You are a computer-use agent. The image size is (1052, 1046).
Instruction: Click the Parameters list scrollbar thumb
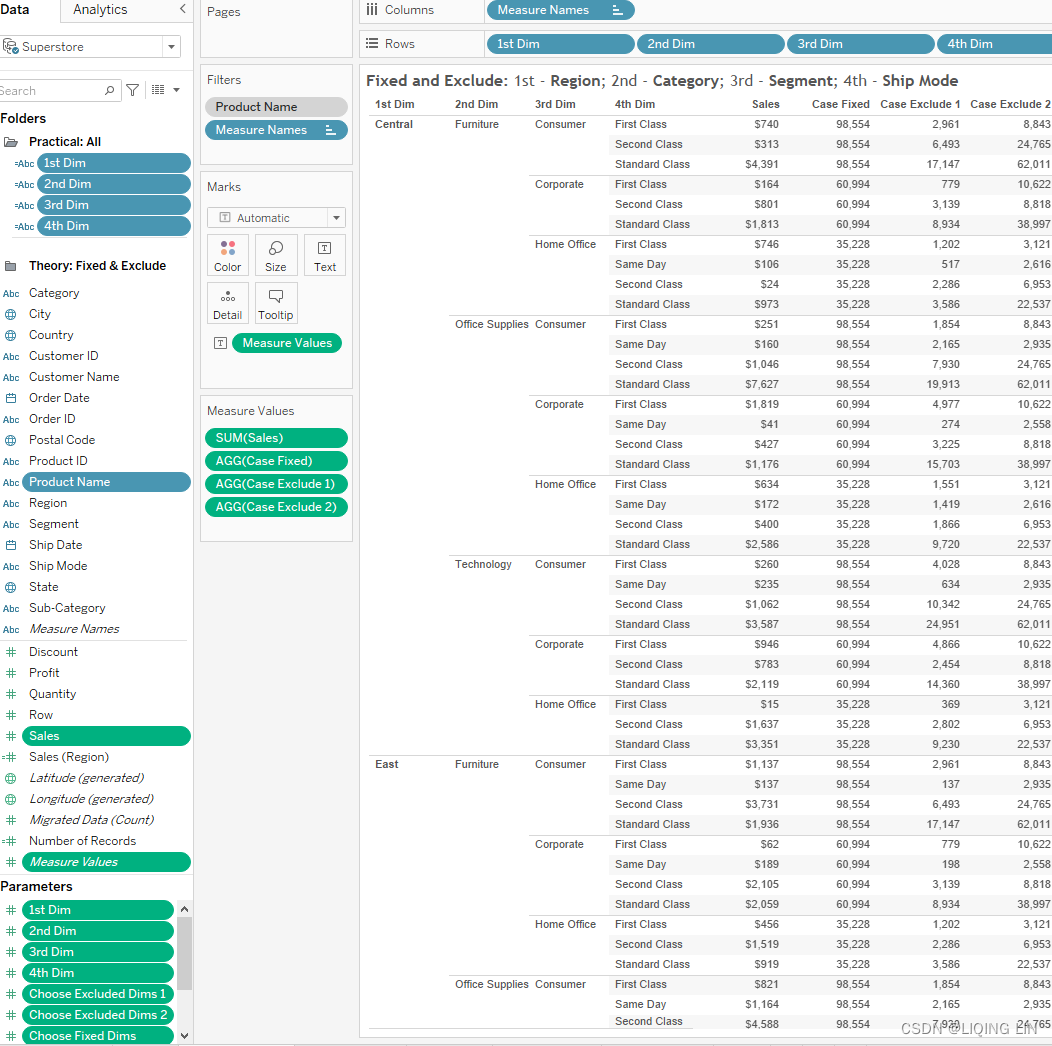coord(185,953)
